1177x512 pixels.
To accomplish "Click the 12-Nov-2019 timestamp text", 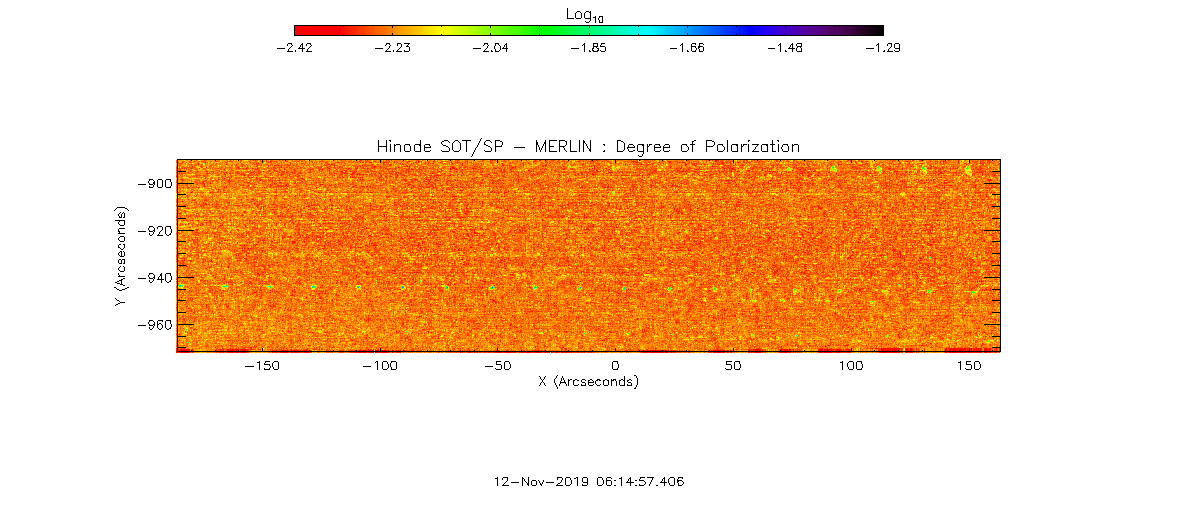I will [x=589, y=481].
